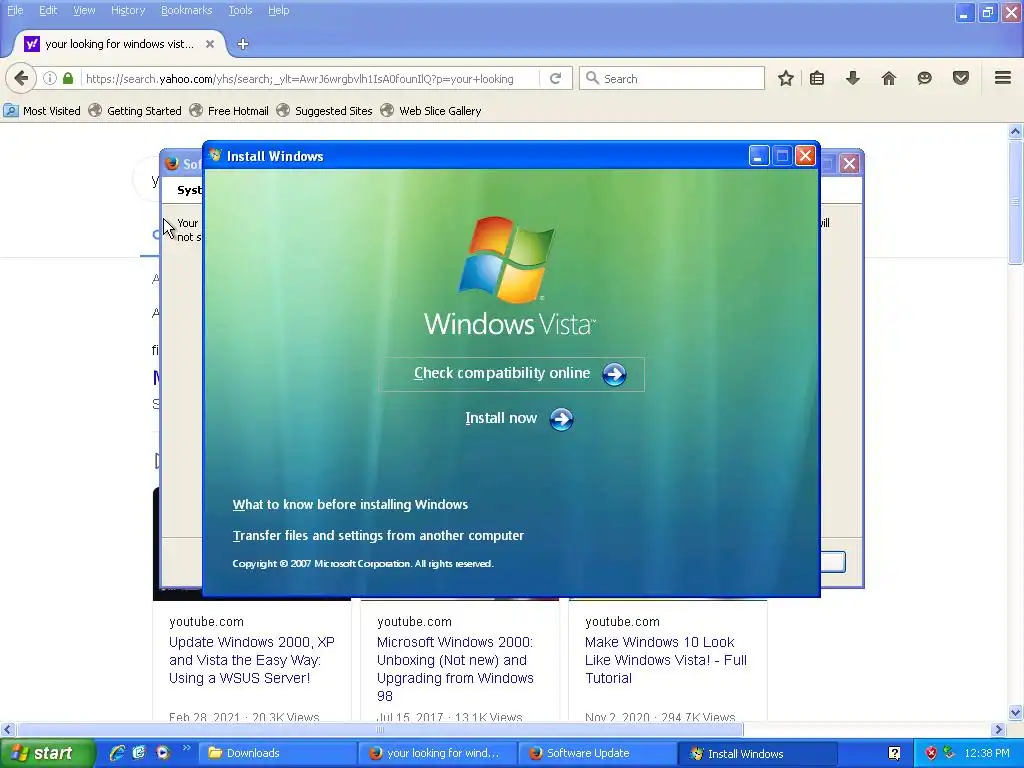Viewport: 1024px width, 768px height.
Task: Open the bookmarks list icon
Action: (x=817, y=78)
